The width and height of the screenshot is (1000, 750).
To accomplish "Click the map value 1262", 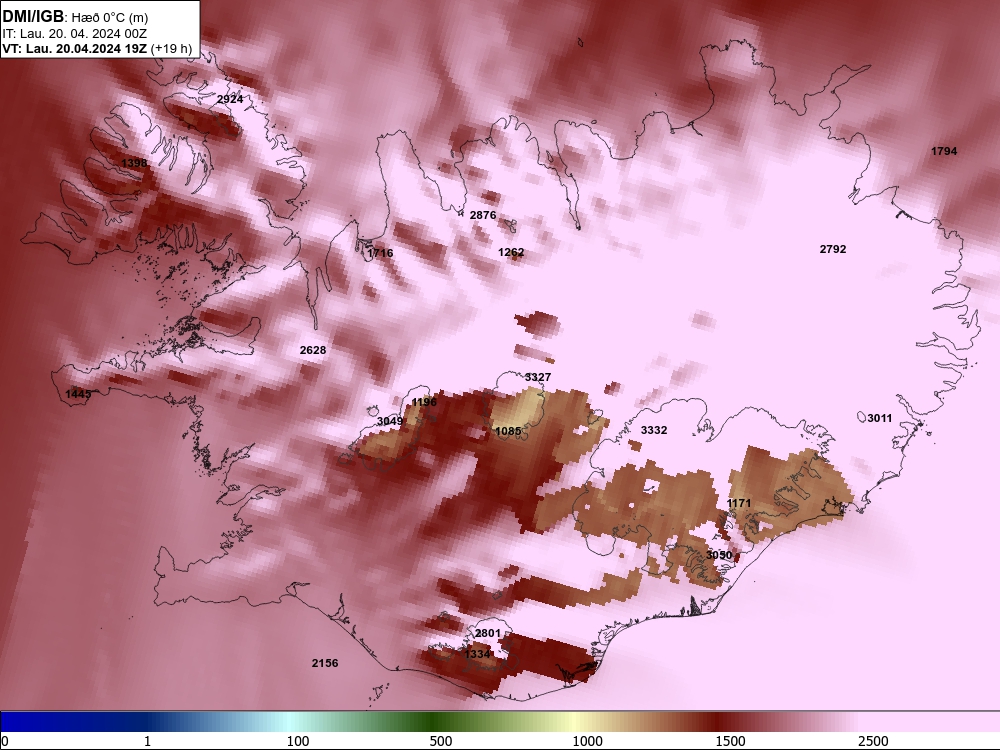I will point(511,252).
